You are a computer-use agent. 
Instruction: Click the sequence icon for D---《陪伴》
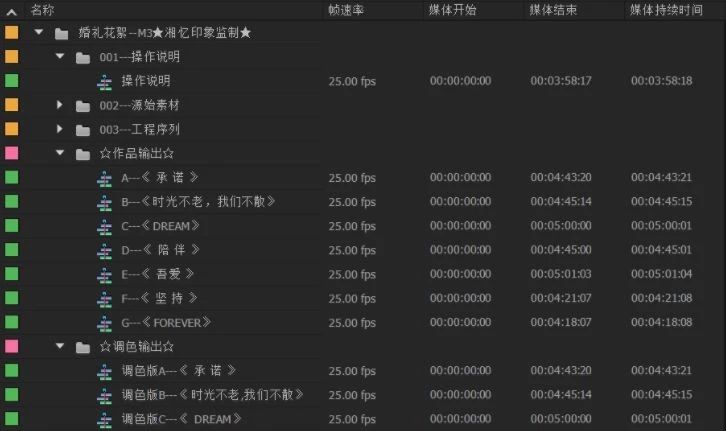tap(105, 250)
